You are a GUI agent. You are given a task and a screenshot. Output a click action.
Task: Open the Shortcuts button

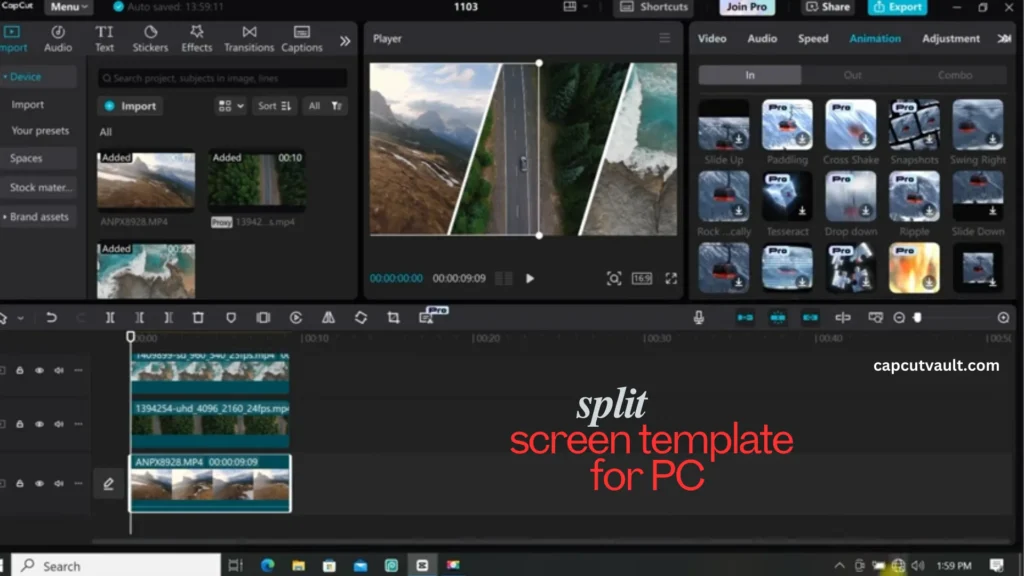654,7
